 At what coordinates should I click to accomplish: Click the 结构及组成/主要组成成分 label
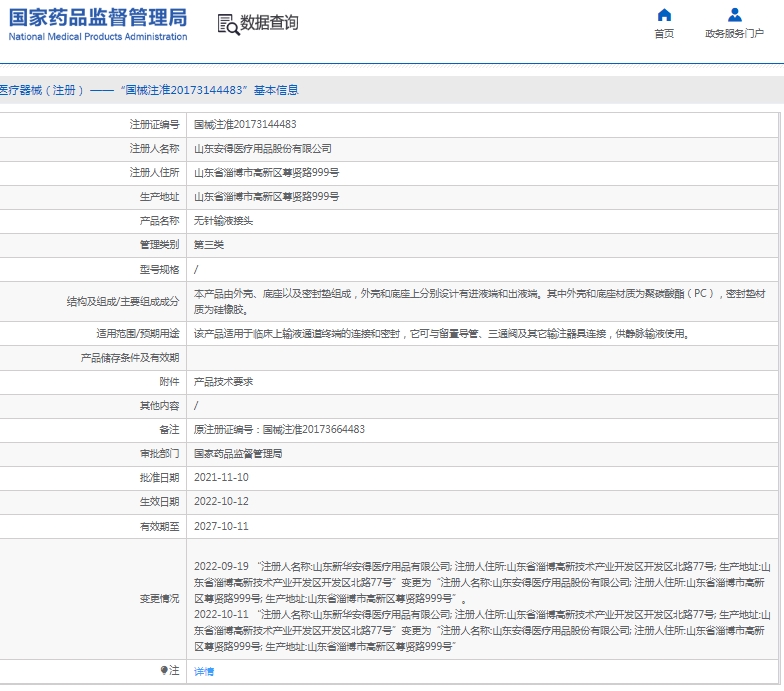click(123, 302)
